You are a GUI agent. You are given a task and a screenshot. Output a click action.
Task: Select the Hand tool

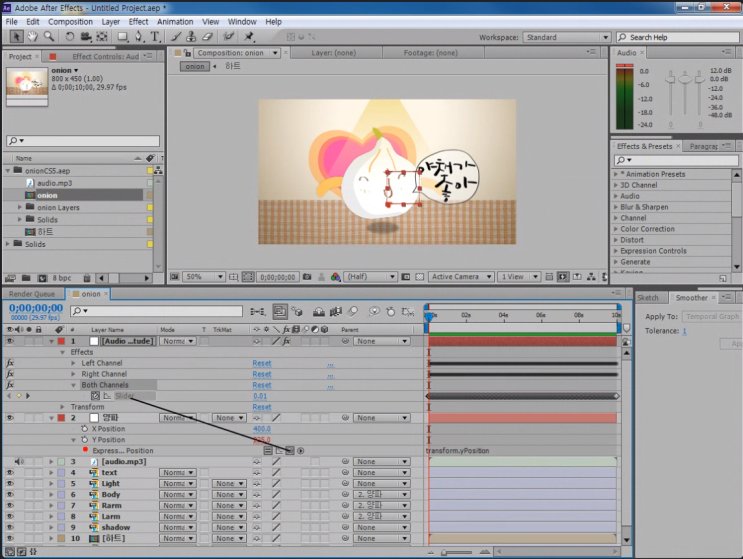pos(33,37)
